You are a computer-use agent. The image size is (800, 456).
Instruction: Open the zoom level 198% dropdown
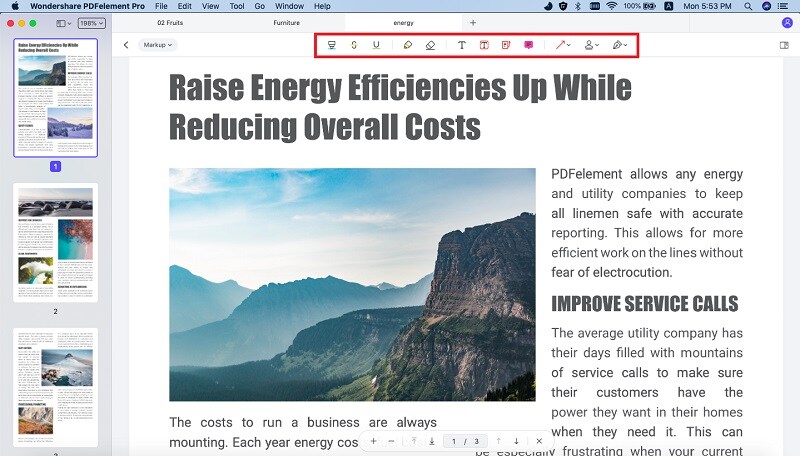coord(91,23)
